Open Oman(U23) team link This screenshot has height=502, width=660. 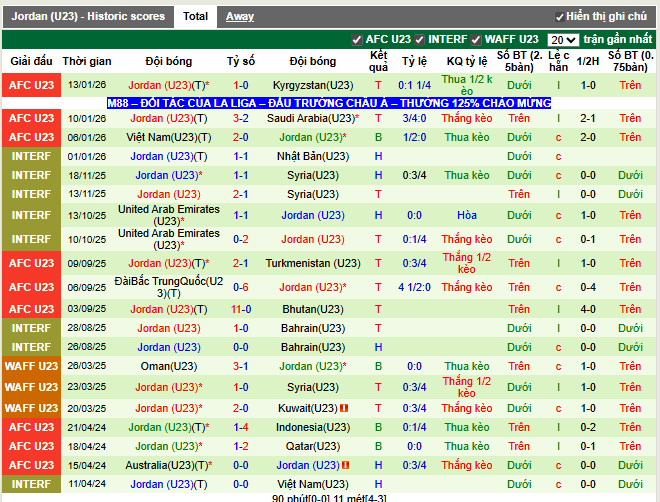[169, 367]
